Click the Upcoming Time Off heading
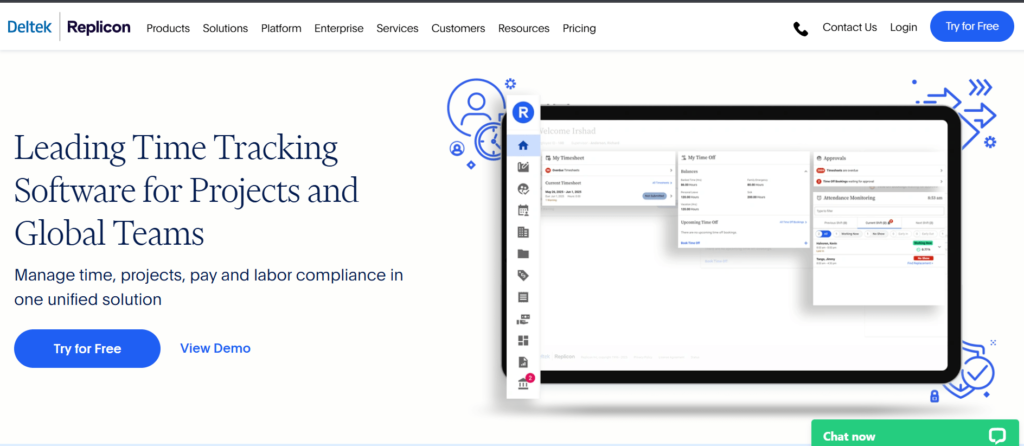 click(699, 222)
